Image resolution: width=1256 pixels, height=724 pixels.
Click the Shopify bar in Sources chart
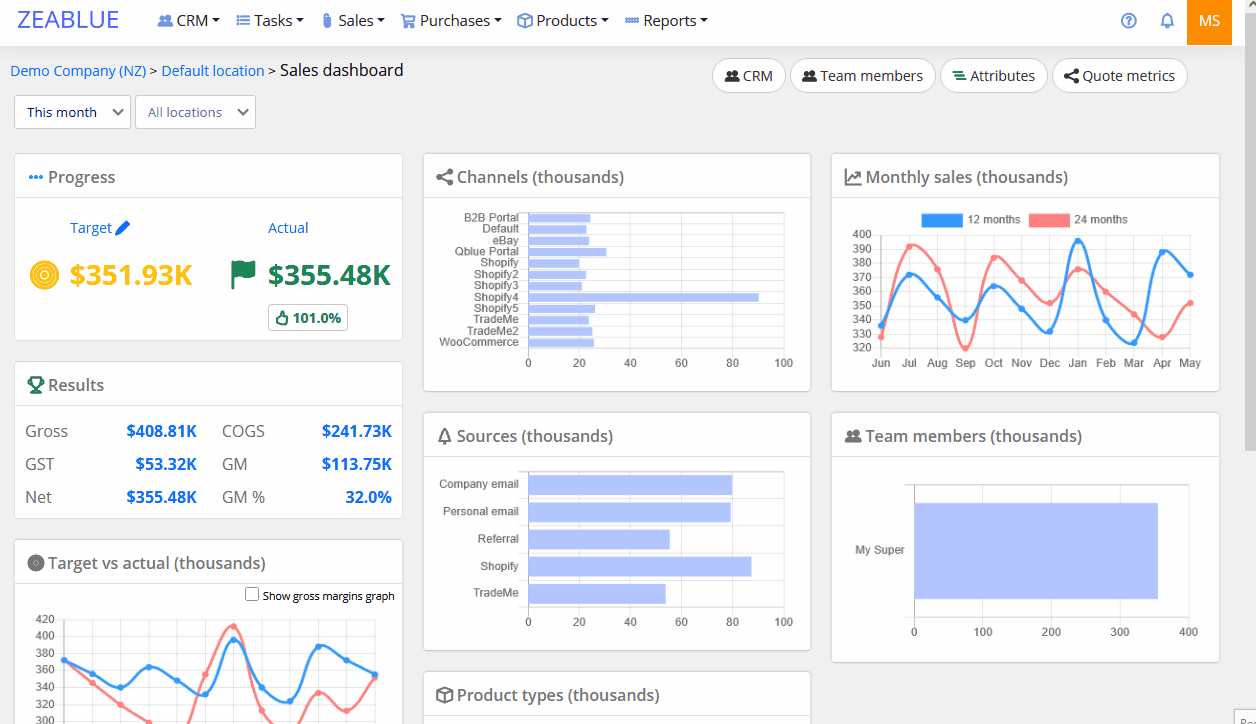[640, 566]
